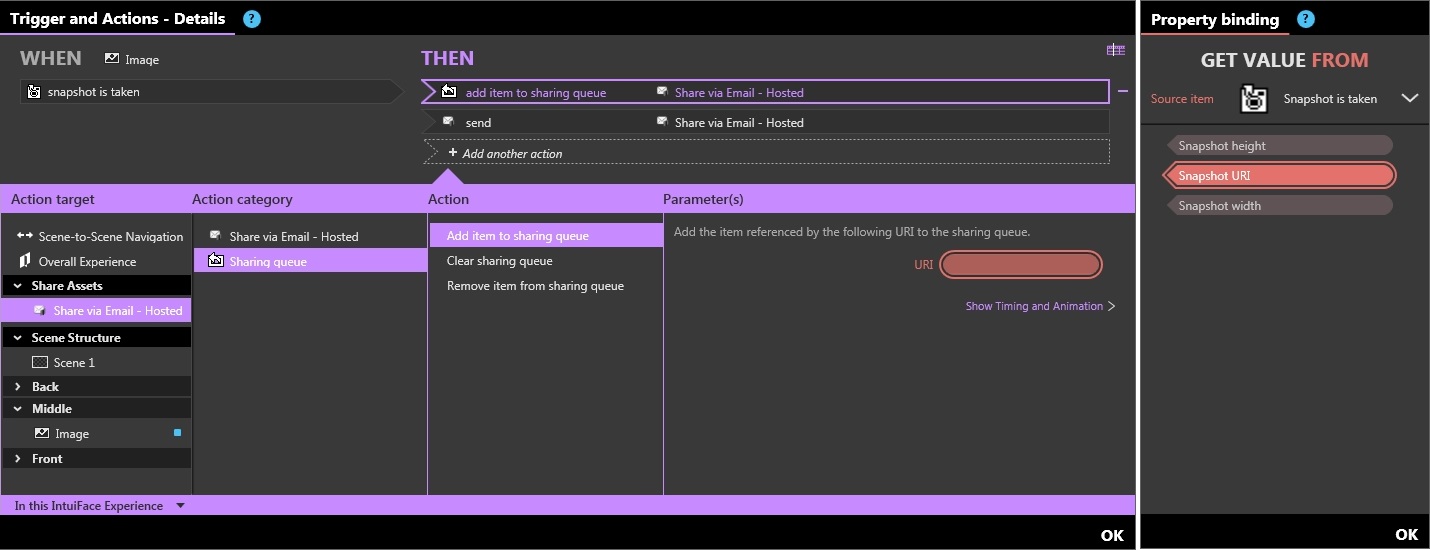The width and height of the screenshot is (1430, 550).
Task: Select the Snapshot width property
Action: coord(1219,206)
